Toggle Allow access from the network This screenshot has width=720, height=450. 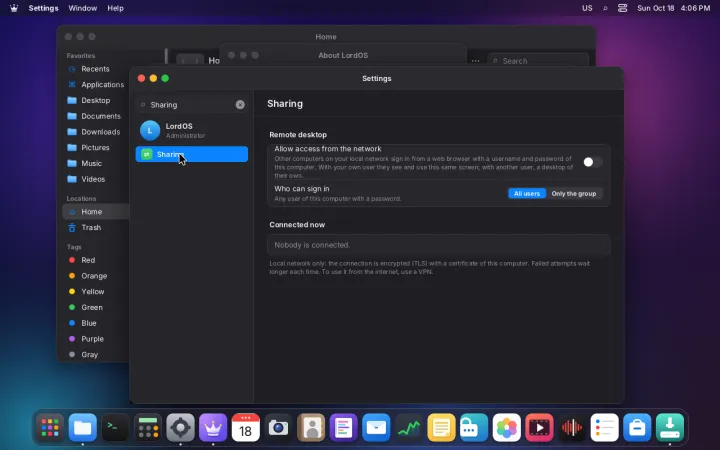(x=592, y=162)
